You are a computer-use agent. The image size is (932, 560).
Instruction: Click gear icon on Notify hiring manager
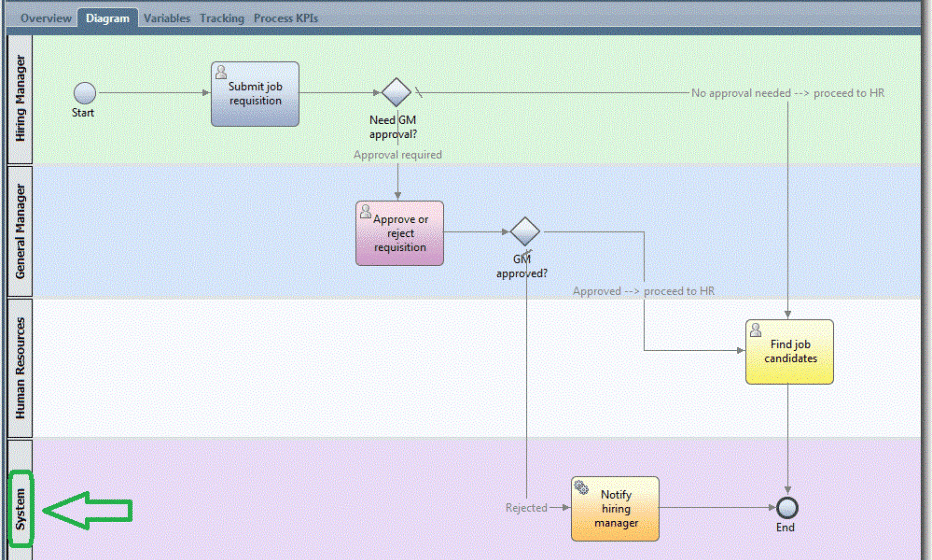582,487
